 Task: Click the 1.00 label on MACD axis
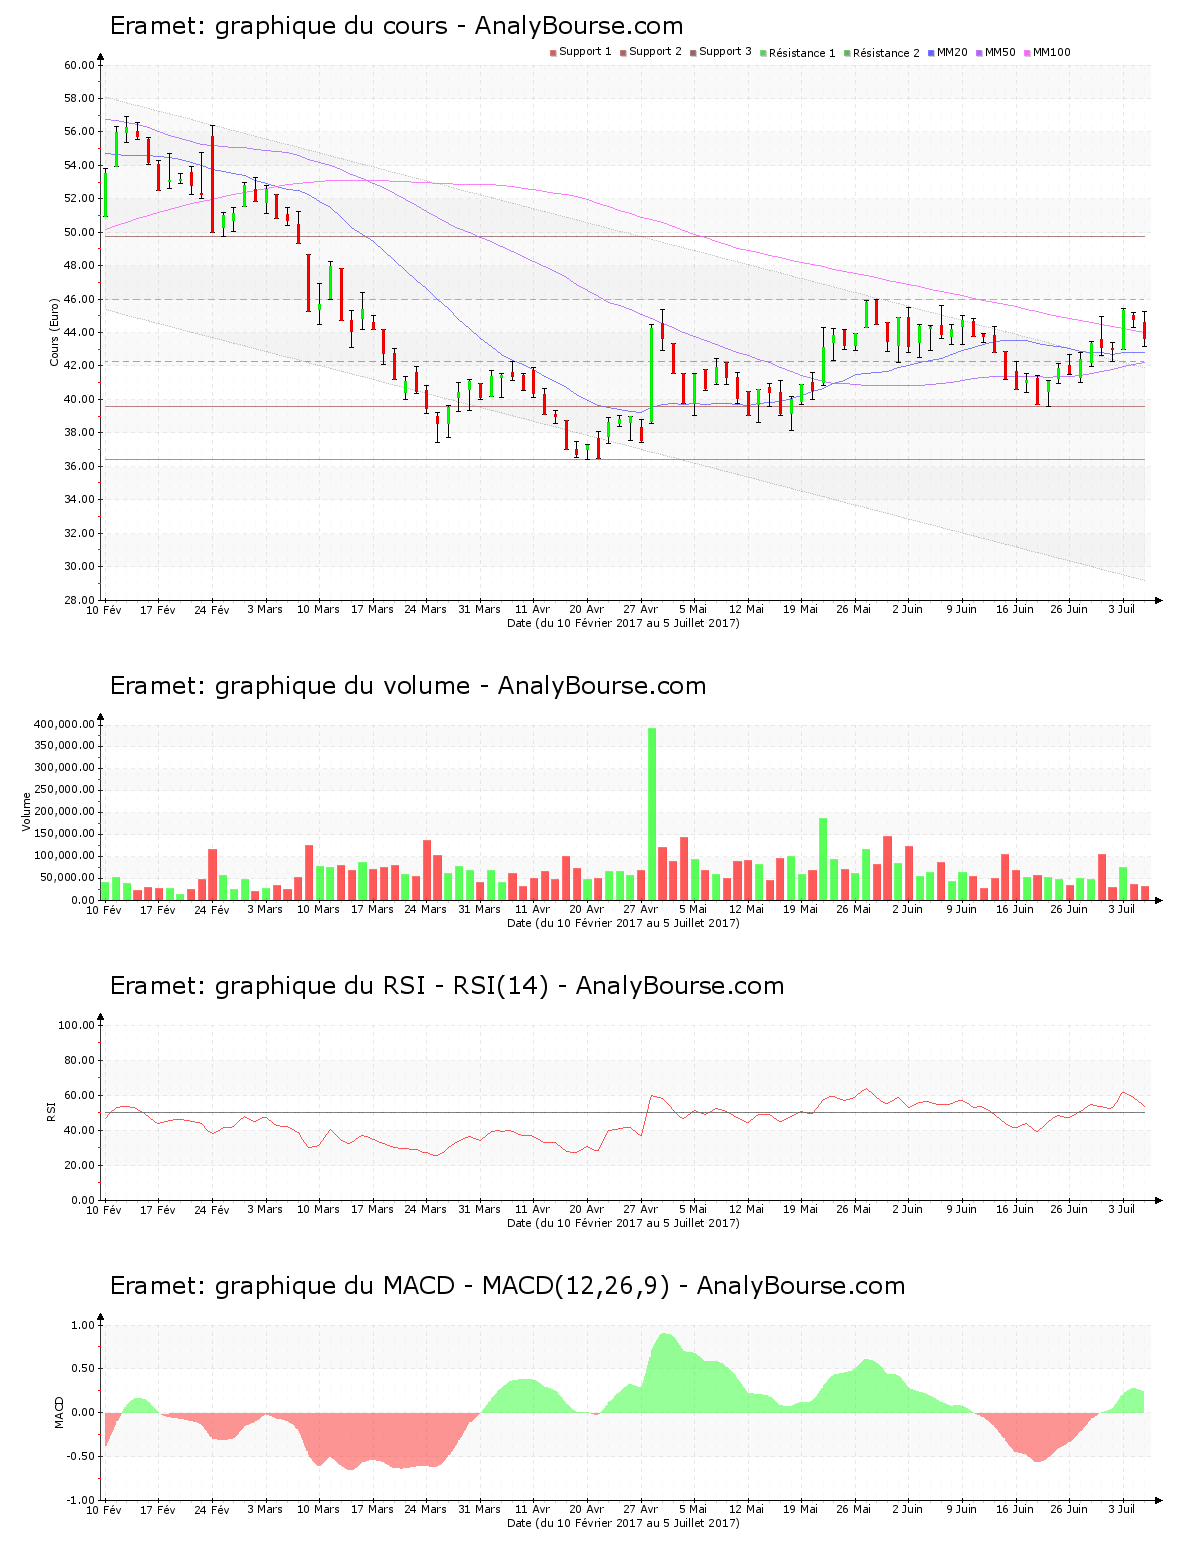[x=82, y=1325]
